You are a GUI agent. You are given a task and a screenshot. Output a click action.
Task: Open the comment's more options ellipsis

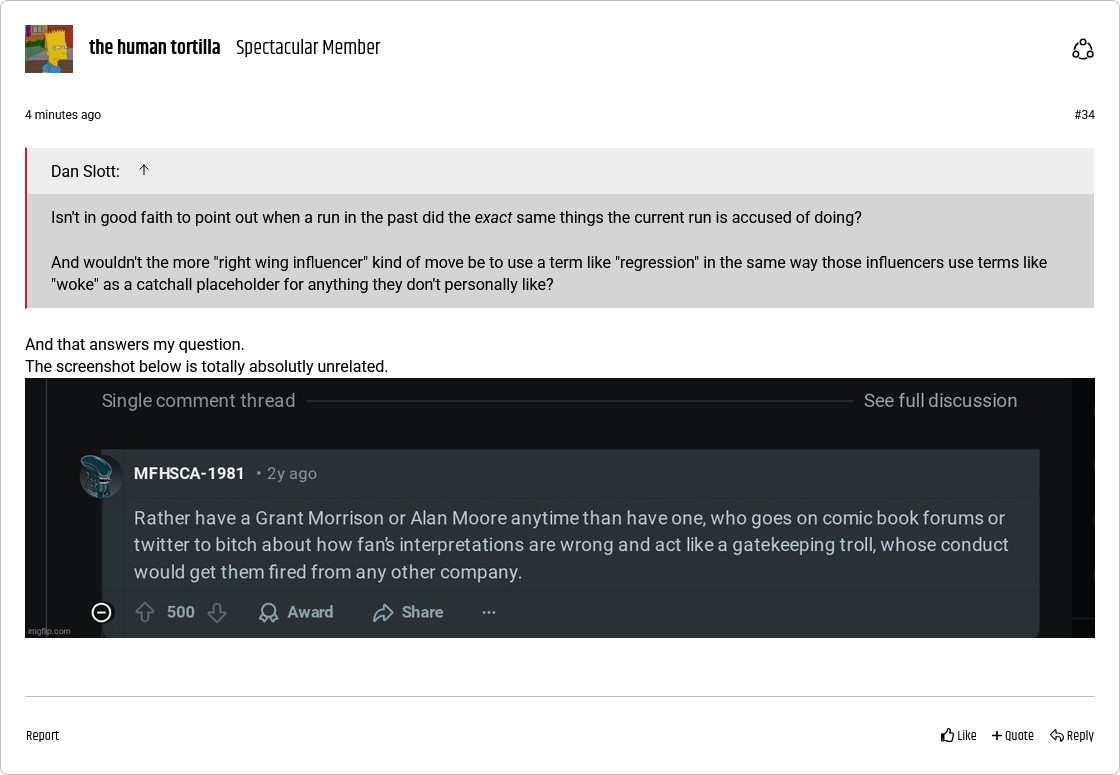pos(489,612)
